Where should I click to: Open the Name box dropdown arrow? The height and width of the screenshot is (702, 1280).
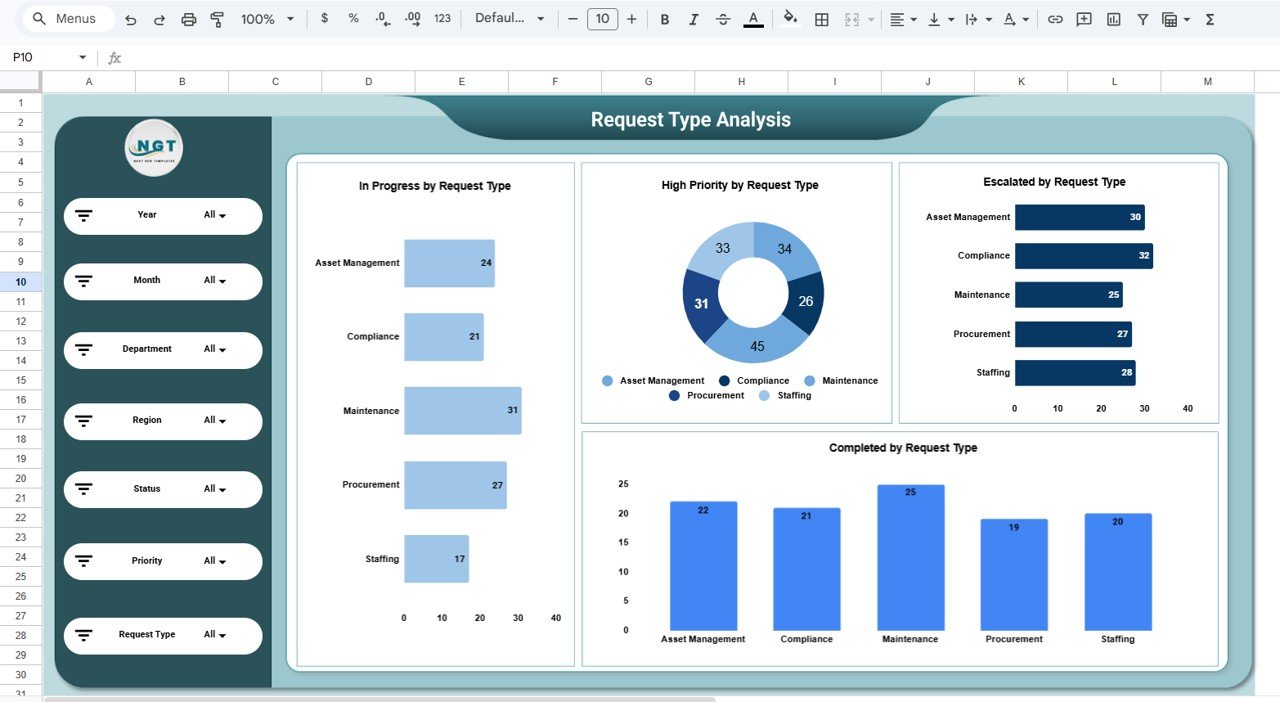(x=82, y=58)
